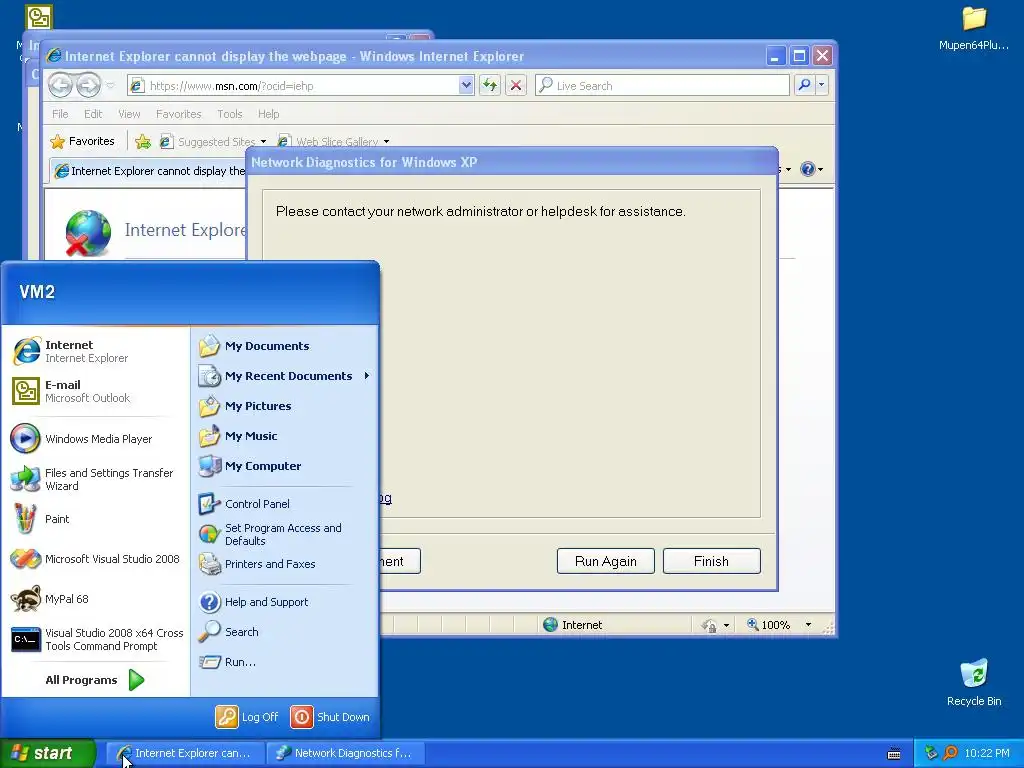Click the address bar URL field
This screenshot has width=1024, height=768.
tap(301, 86)
